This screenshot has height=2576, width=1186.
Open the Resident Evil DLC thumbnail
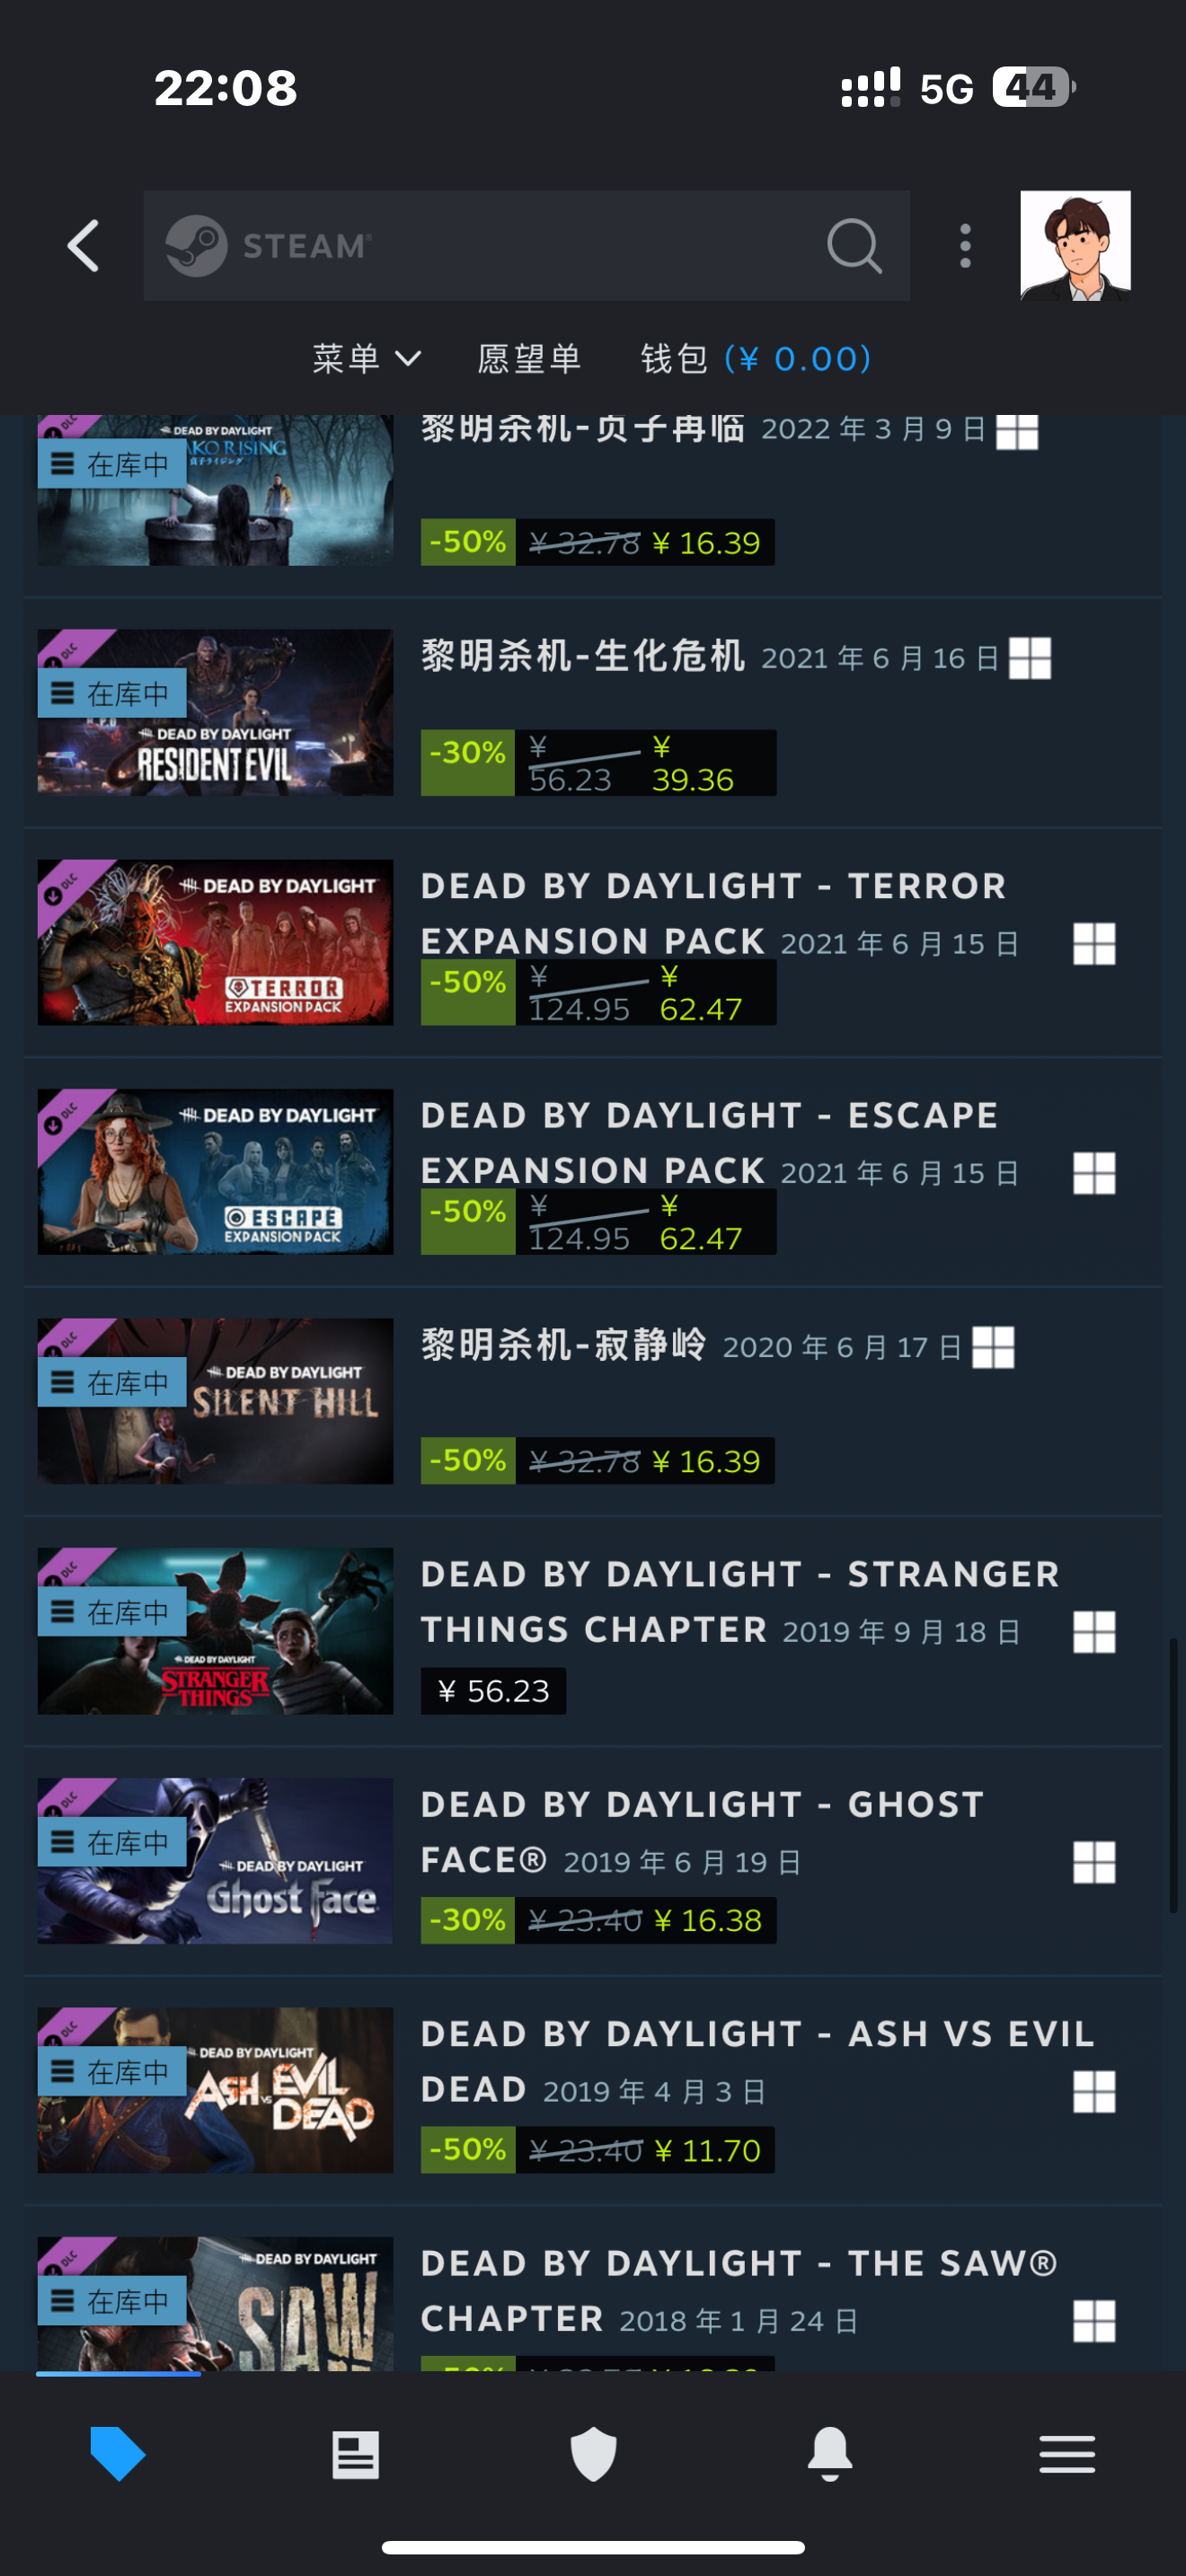(x=215, y=712)
